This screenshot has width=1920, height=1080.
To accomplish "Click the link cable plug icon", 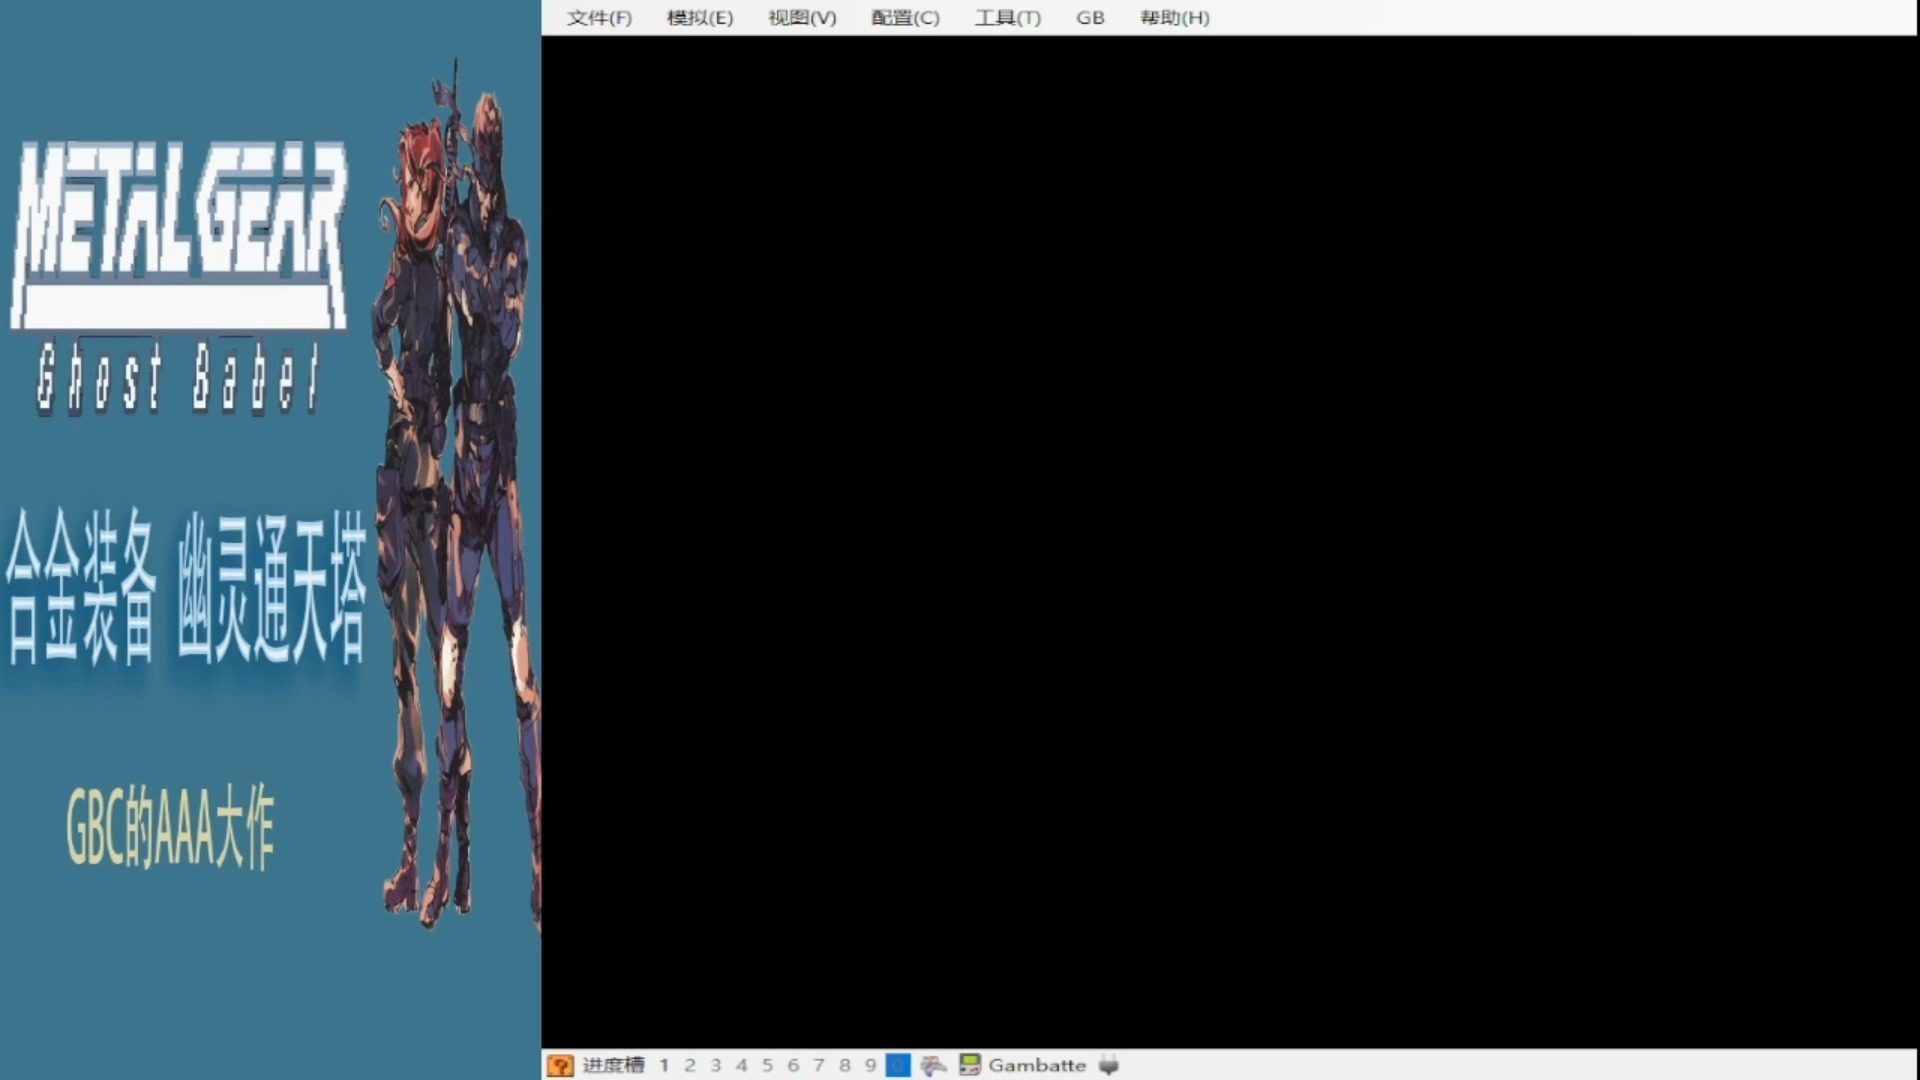I will 1108,1065.
